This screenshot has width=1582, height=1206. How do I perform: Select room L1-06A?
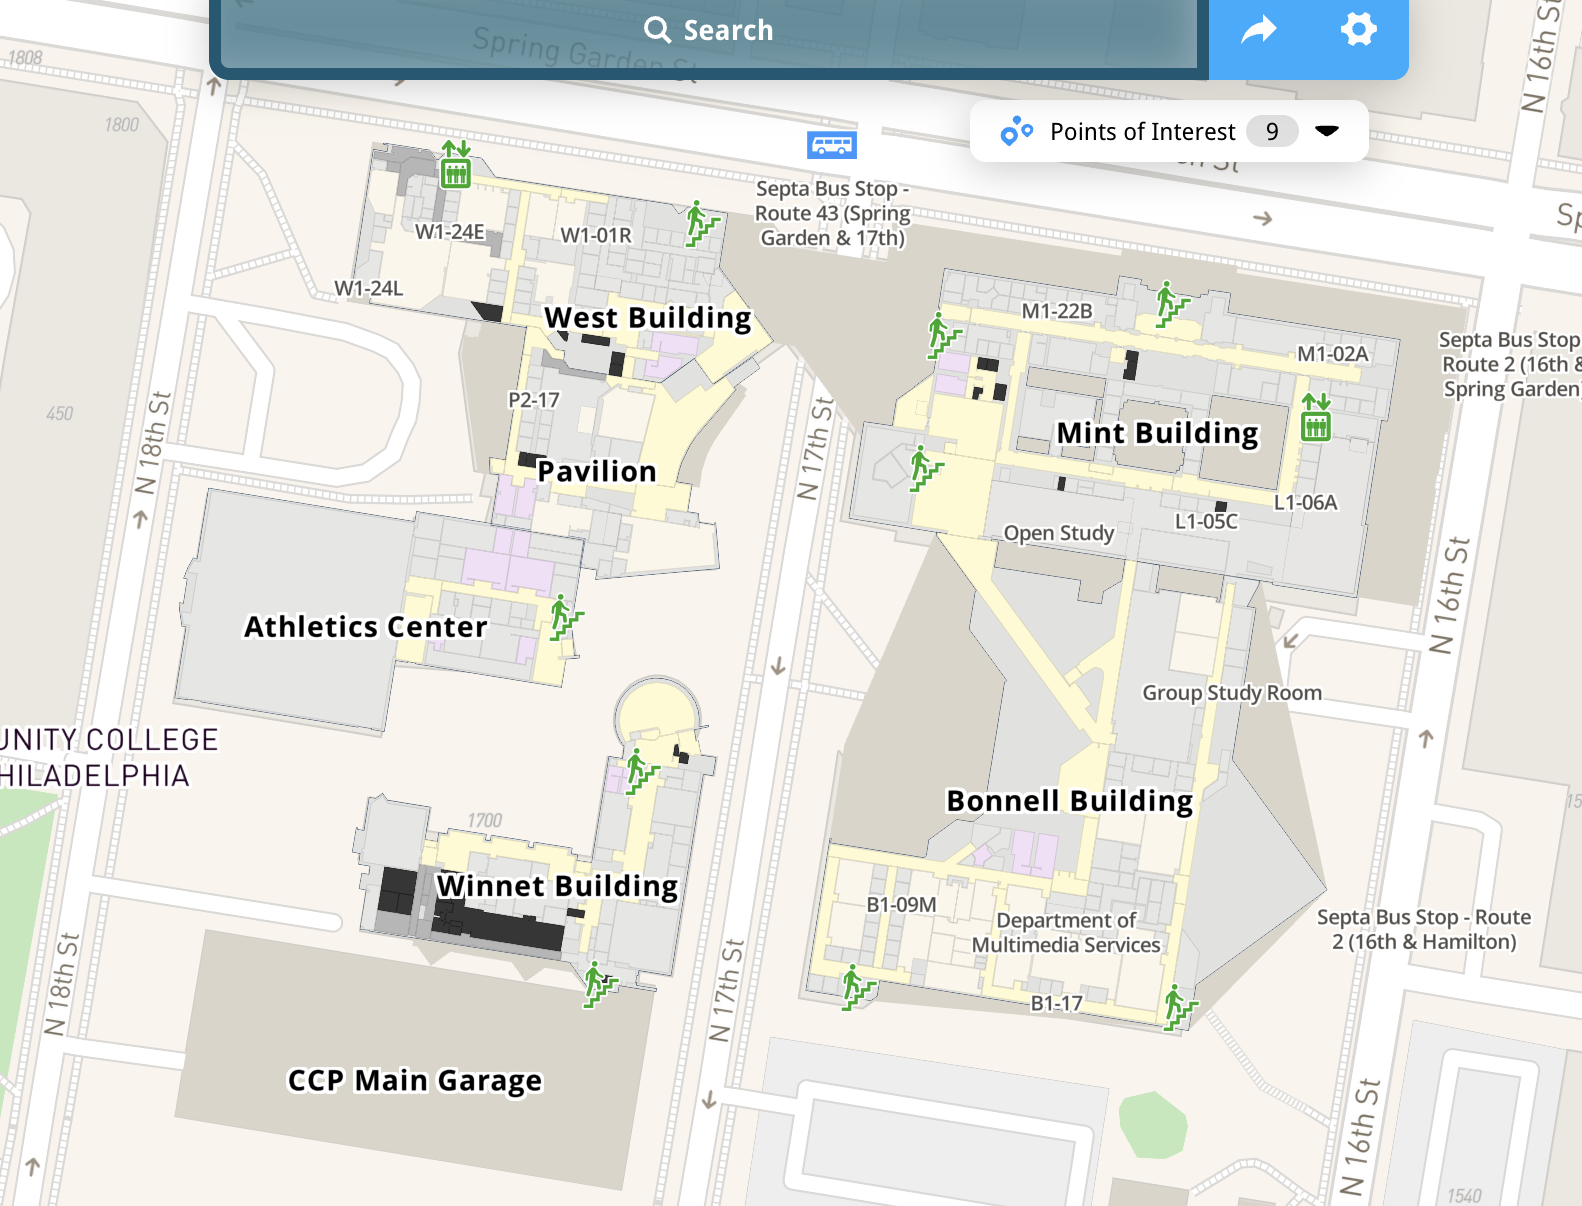click(x=1305, y=503)
